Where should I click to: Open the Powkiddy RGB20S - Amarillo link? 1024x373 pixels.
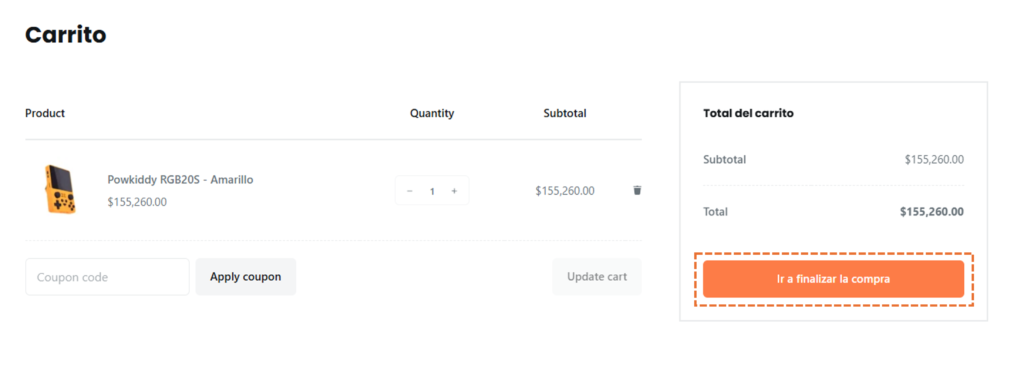pyautogui.click(x=180, y=179)
